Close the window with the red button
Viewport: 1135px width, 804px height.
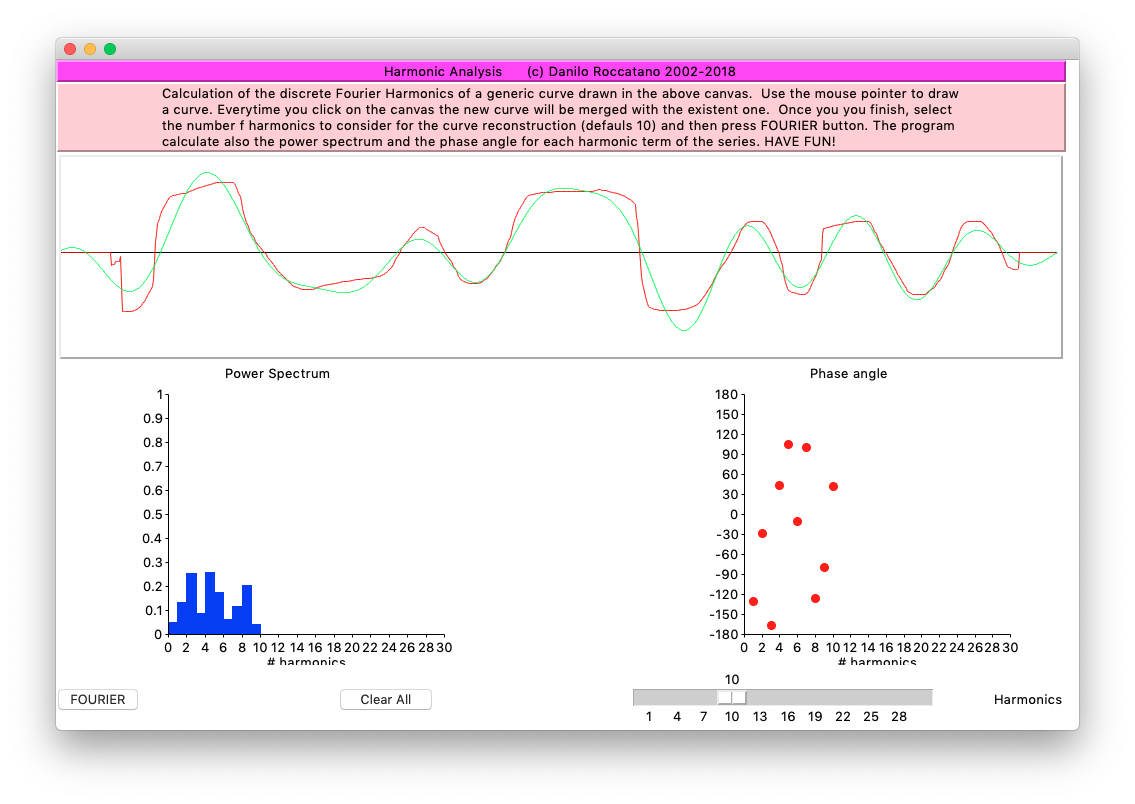click(x=70, y=49)
